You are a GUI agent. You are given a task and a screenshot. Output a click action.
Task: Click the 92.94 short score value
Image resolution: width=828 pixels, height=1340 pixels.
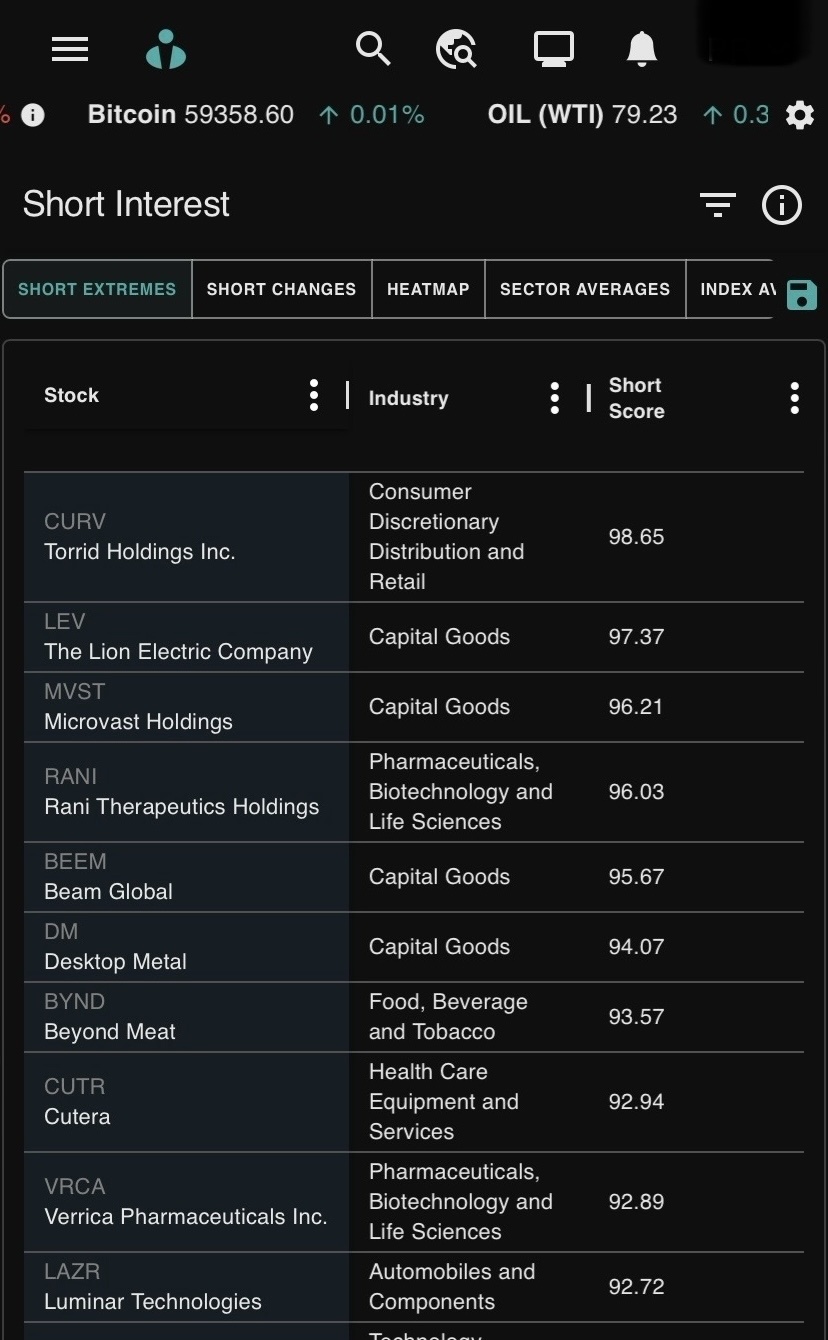coord(637,1102)
